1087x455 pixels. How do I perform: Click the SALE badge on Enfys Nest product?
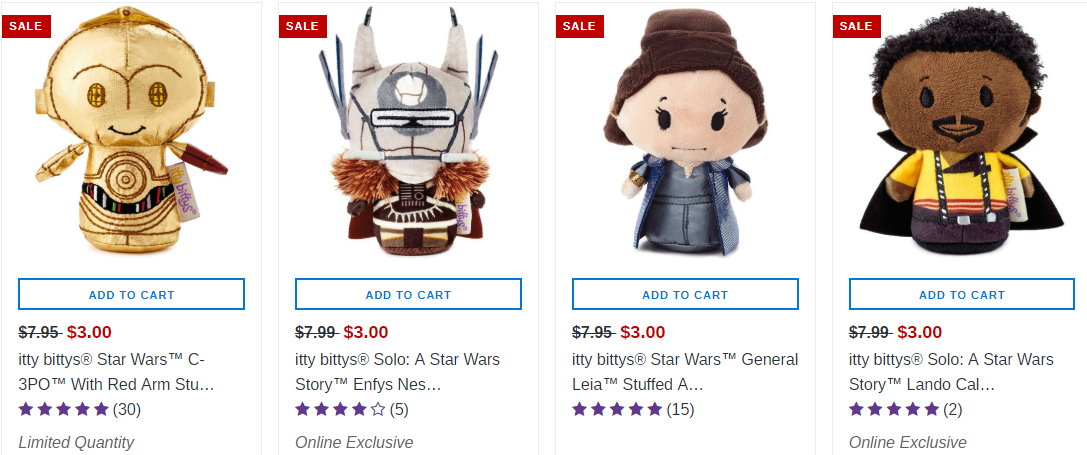point(302,26)
